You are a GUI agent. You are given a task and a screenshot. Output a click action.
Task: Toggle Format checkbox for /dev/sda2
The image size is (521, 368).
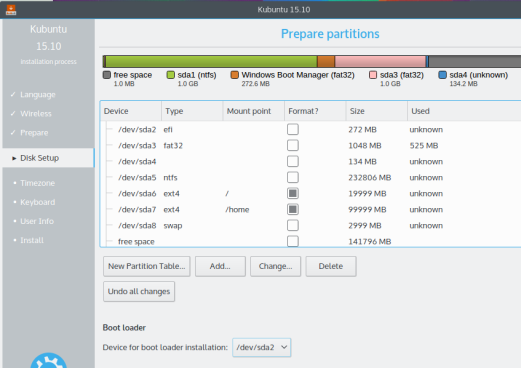click(x=293, y=129)
